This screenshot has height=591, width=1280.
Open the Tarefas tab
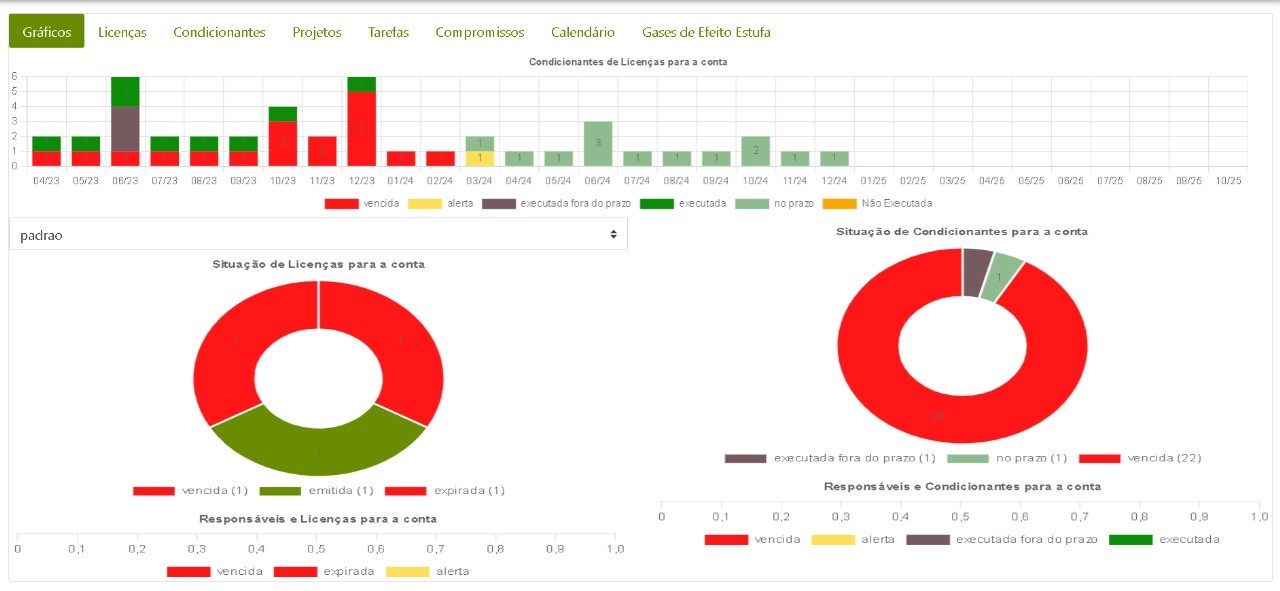388,32
